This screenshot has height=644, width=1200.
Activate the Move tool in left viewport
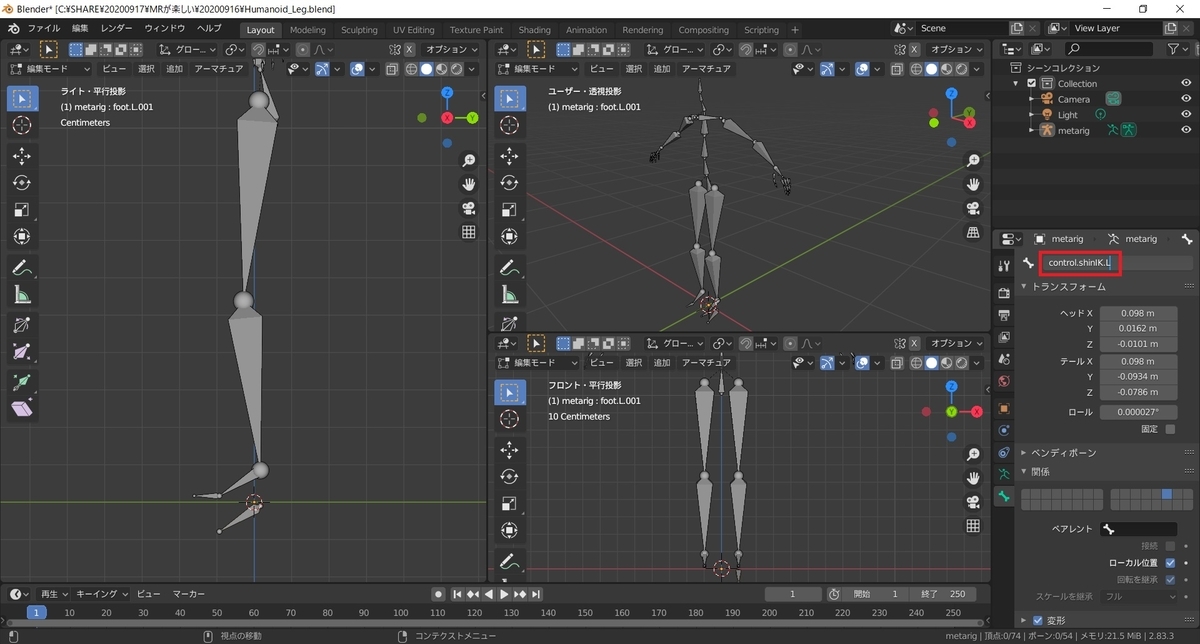[22, 156]
